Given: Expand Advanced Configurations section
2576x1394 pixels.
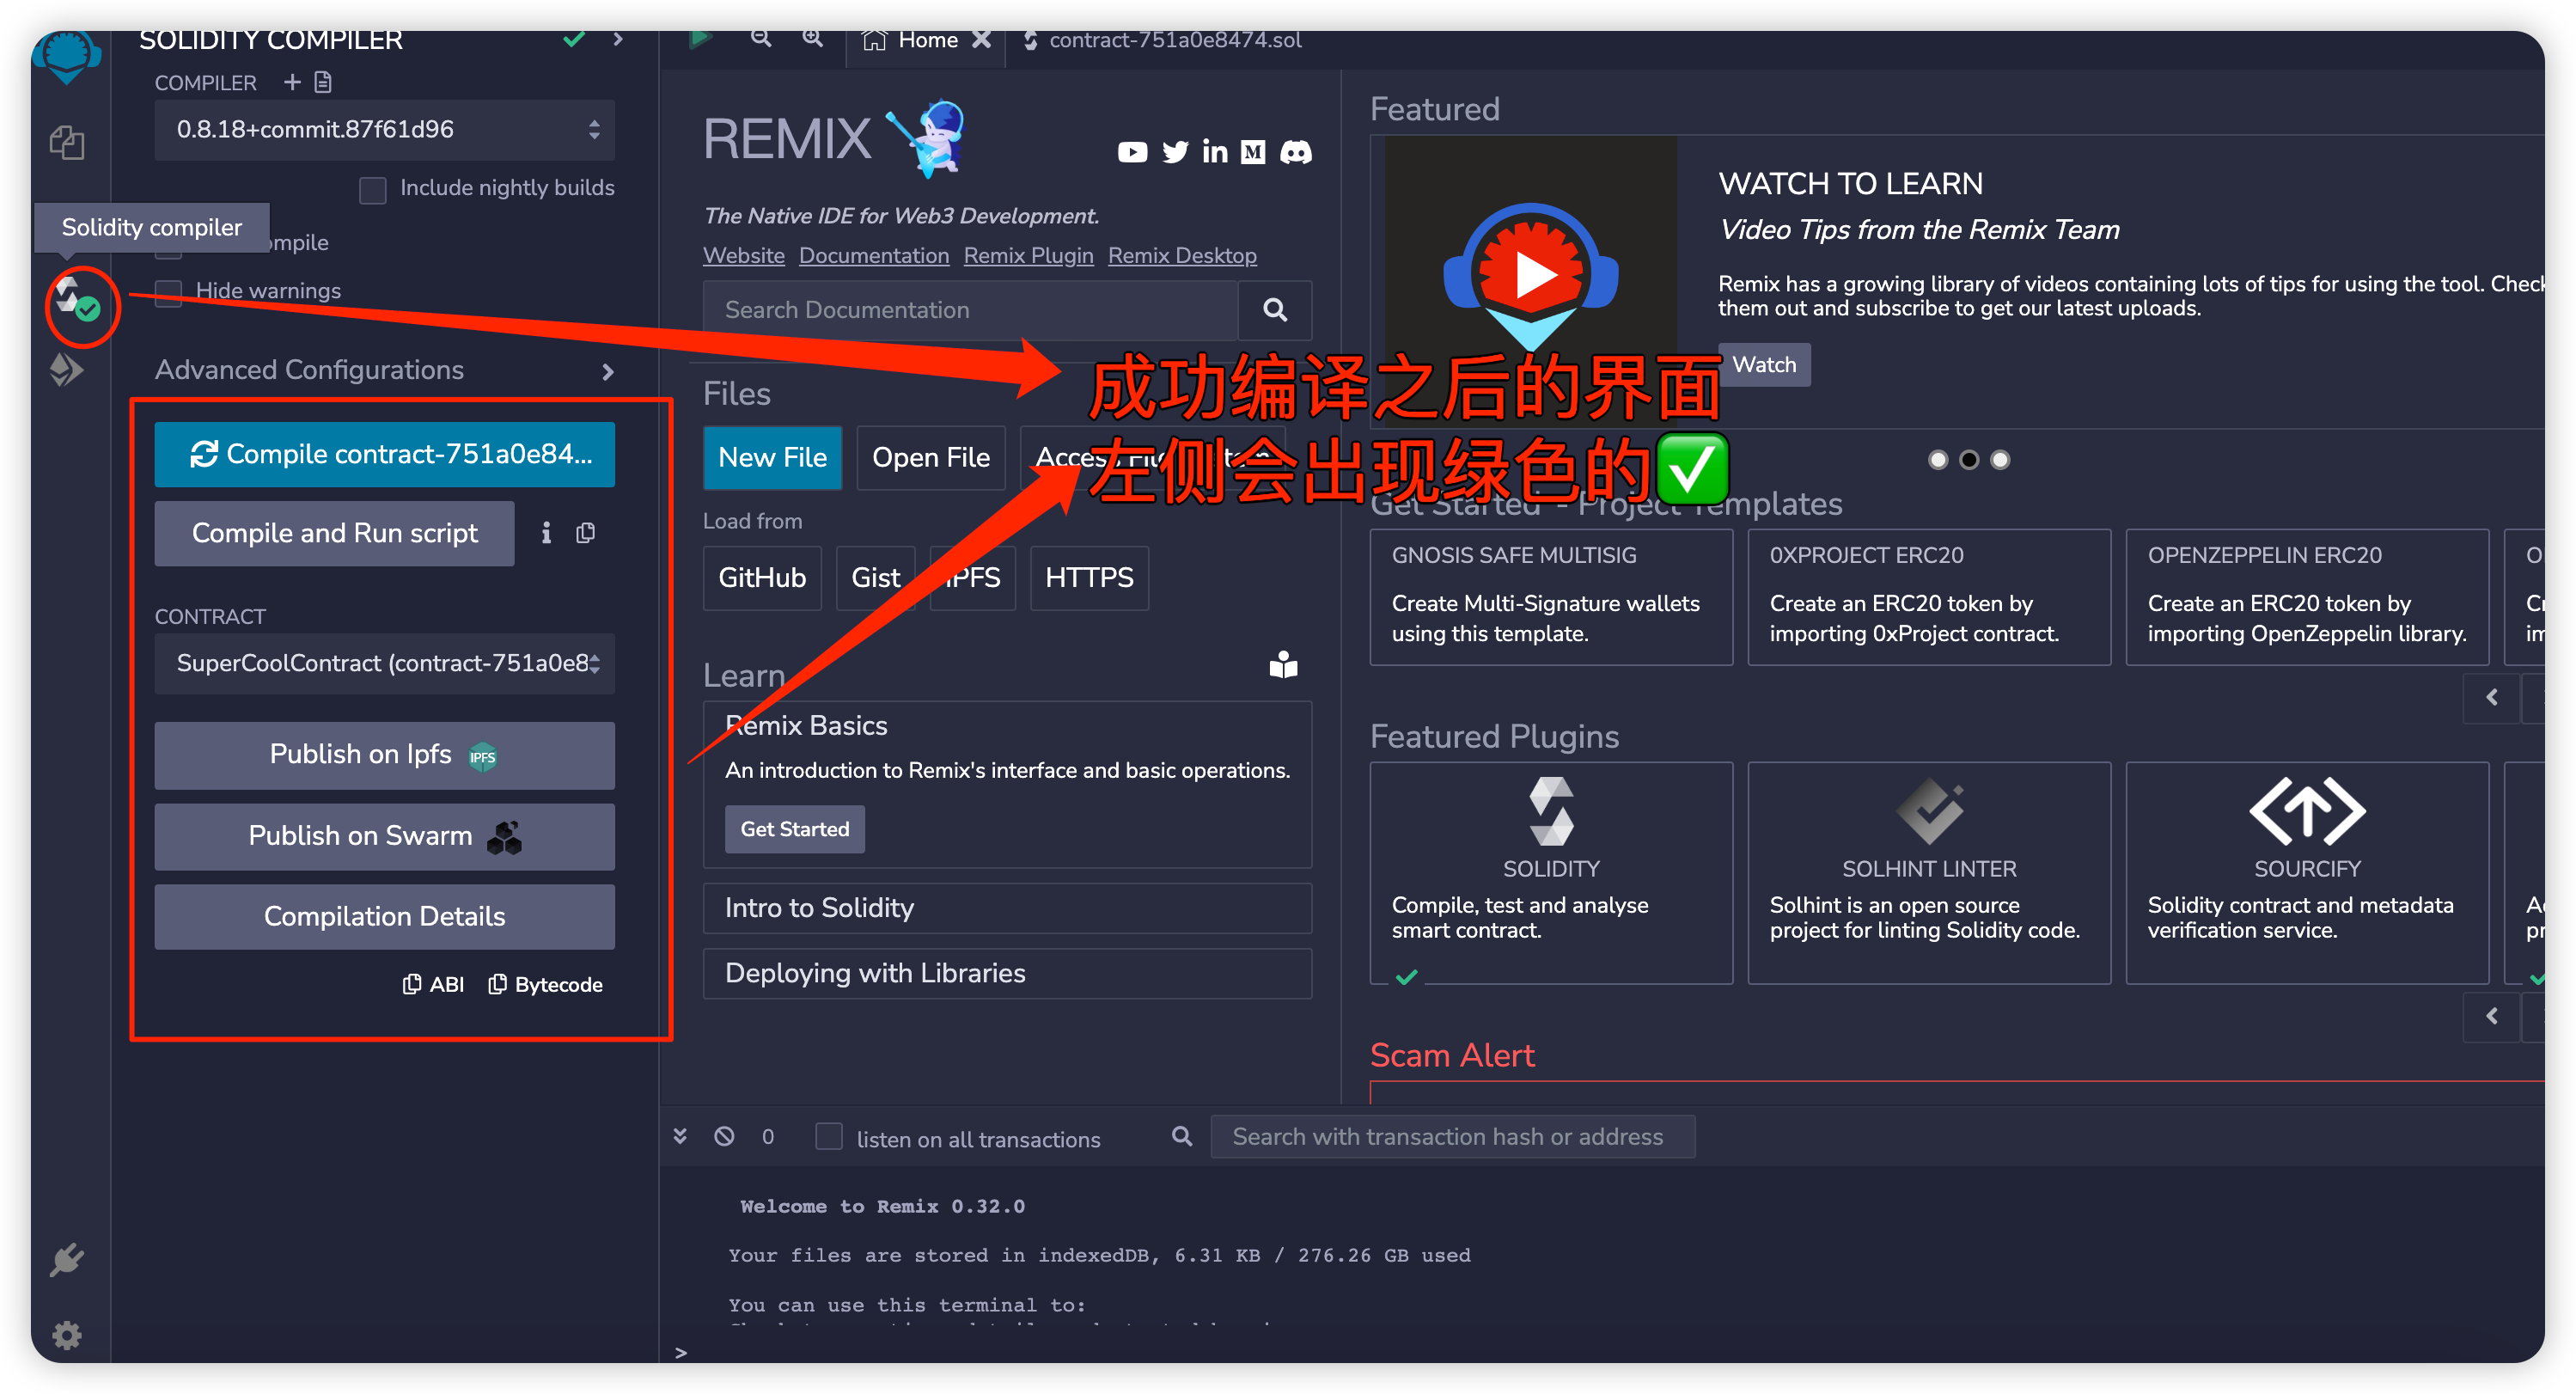Looking at the screenshot, I should click(x=385, y=371).
